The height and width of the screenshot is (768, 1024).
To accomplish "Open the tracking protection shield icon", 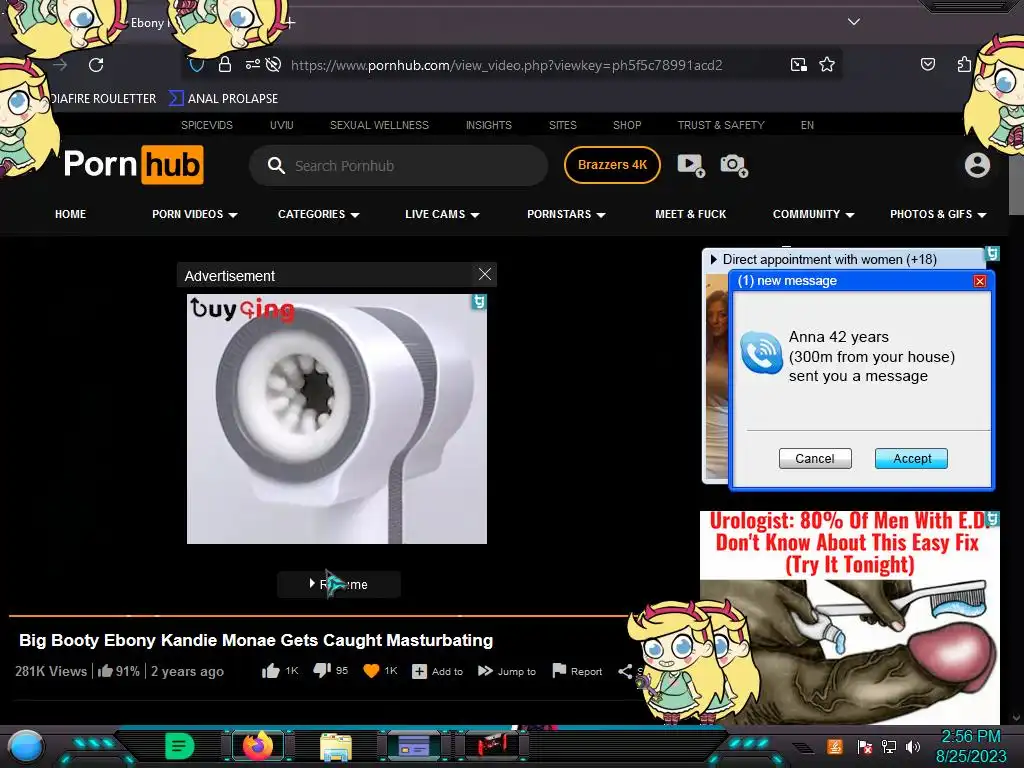I will (x=197, y=65).
